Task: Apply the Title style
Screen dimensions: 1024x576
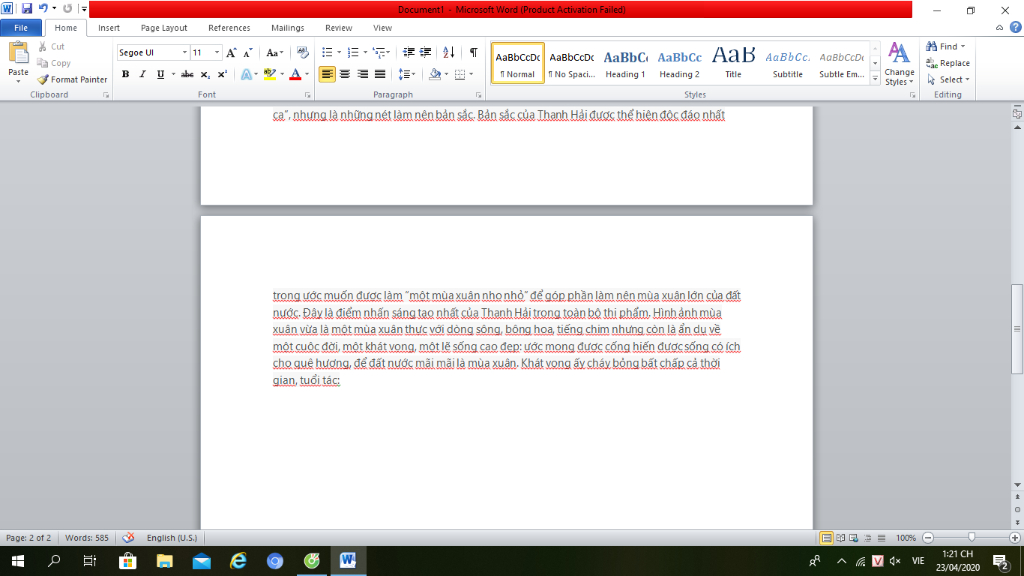Action: click(x=733, y=63)
